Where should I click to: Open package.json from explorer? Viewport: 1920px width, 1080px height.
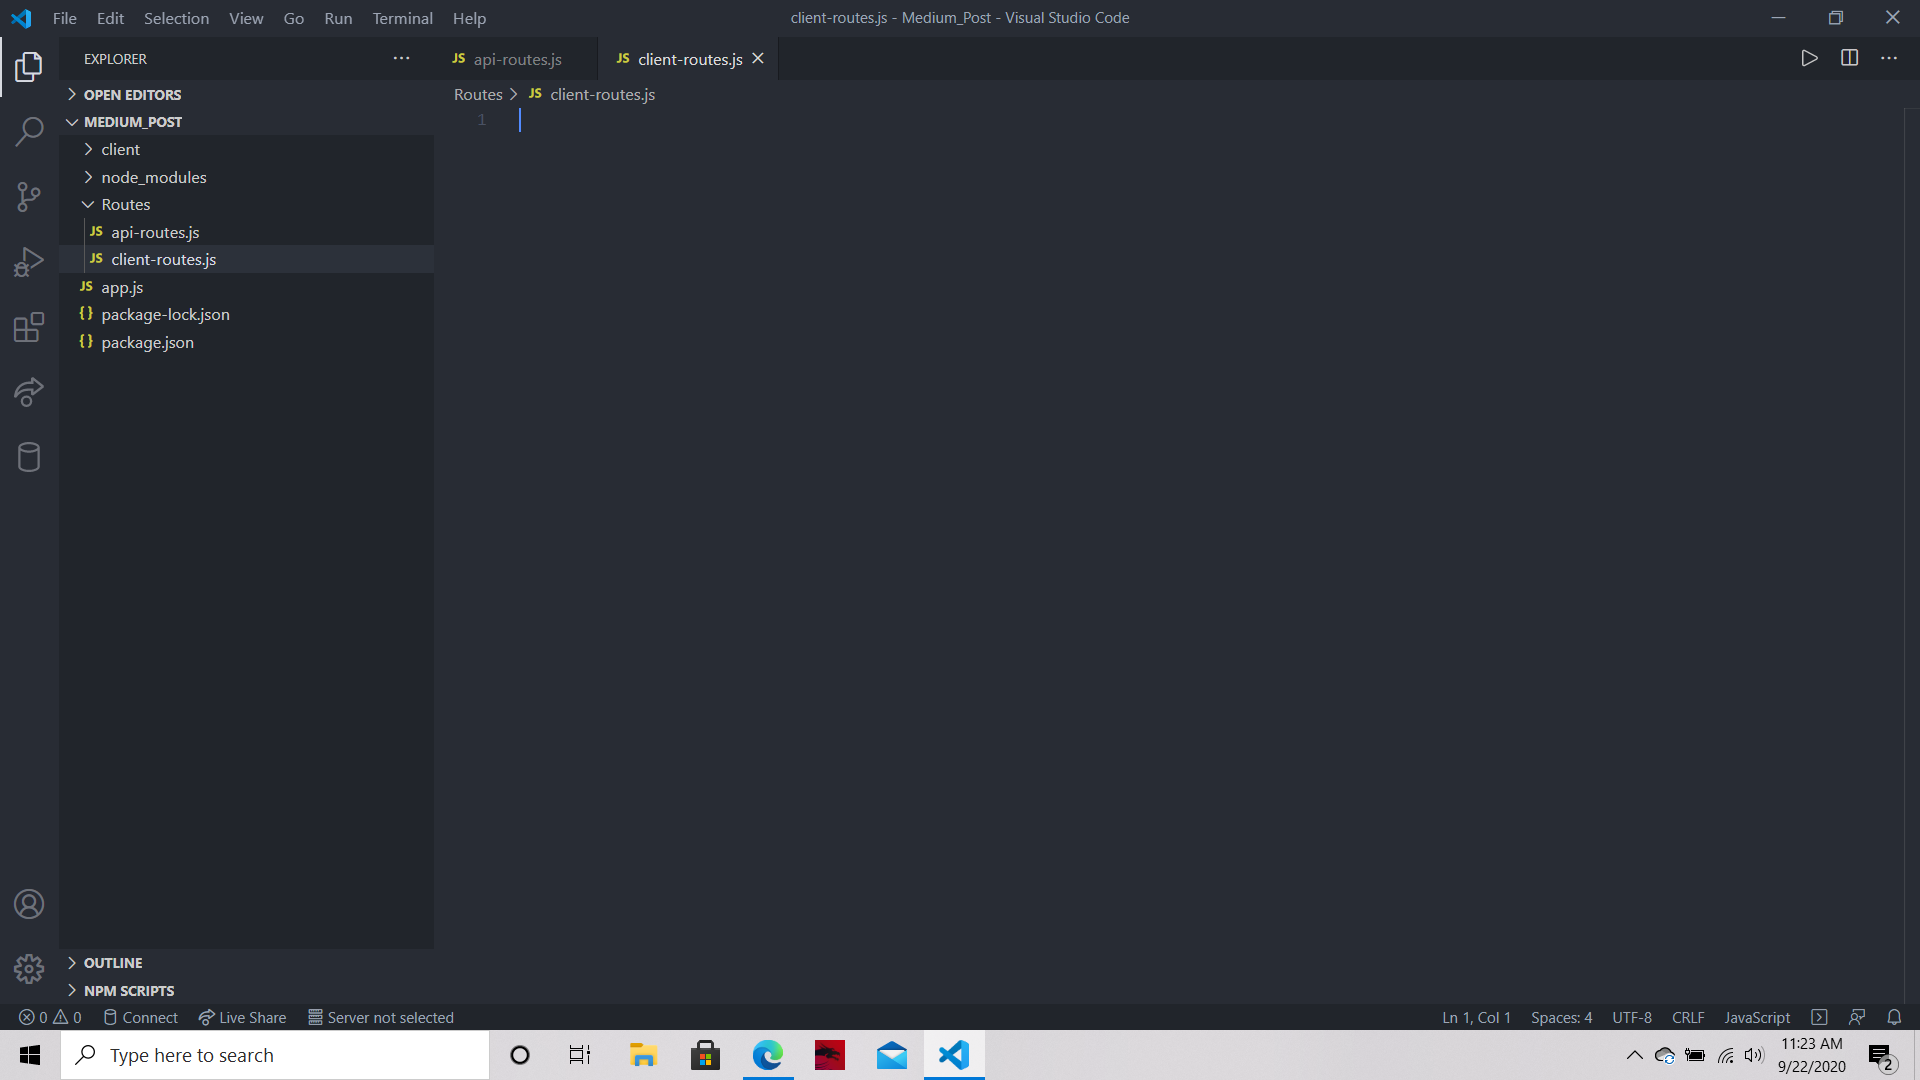point(246,342)
